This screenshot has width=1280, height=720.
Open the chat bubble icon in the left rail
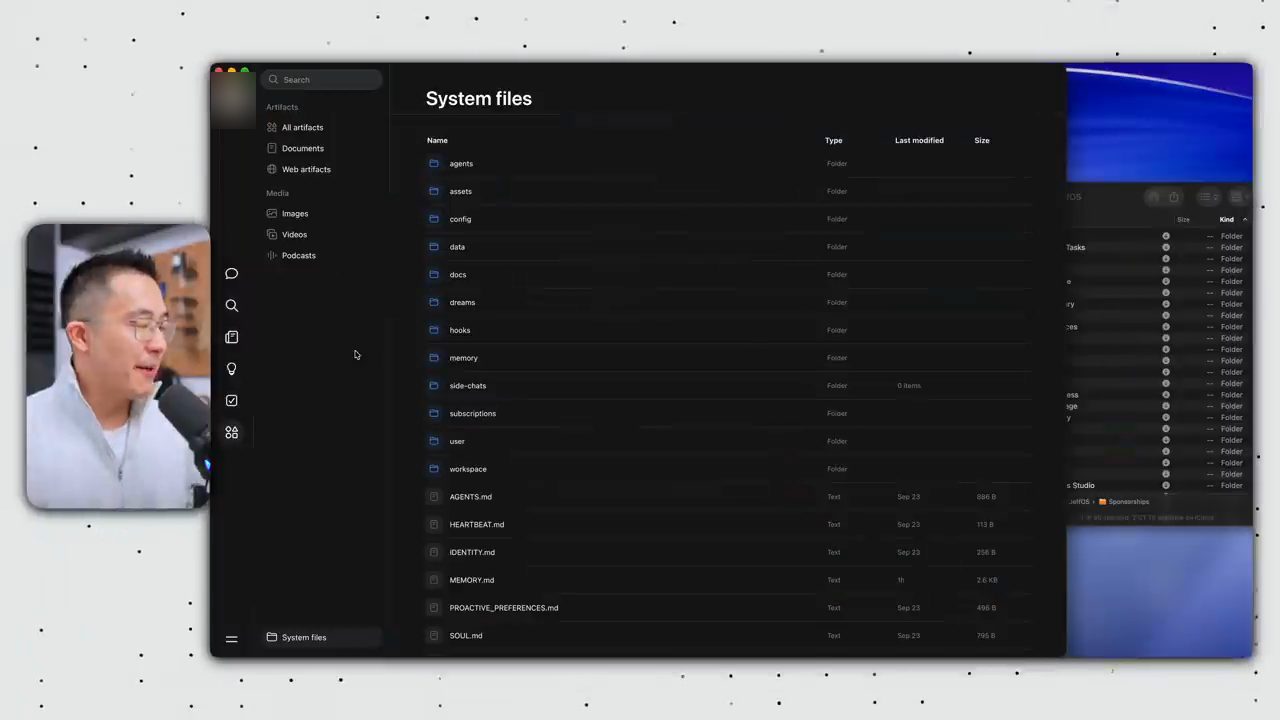(232, 273)
